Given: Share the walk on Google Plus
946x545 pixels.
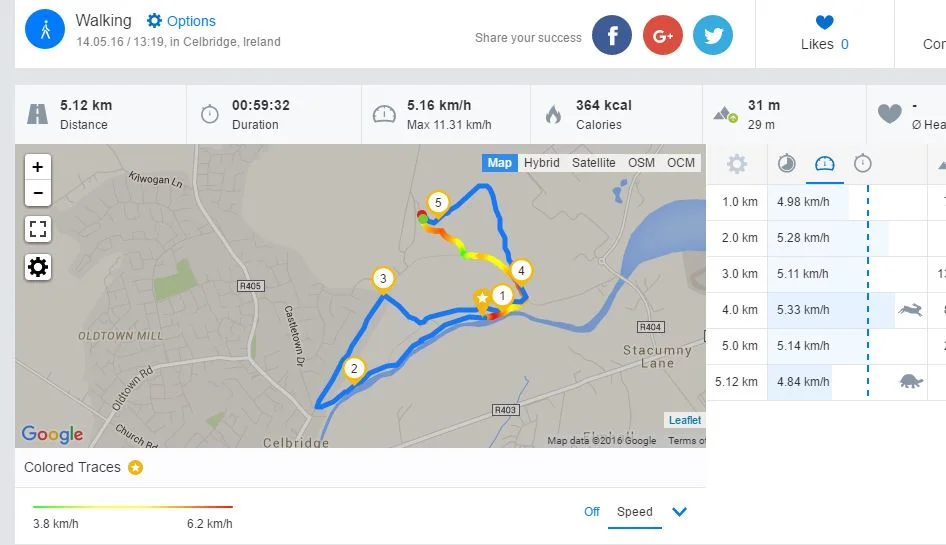Looking at the screenshot, I should (x=662, y=35).
